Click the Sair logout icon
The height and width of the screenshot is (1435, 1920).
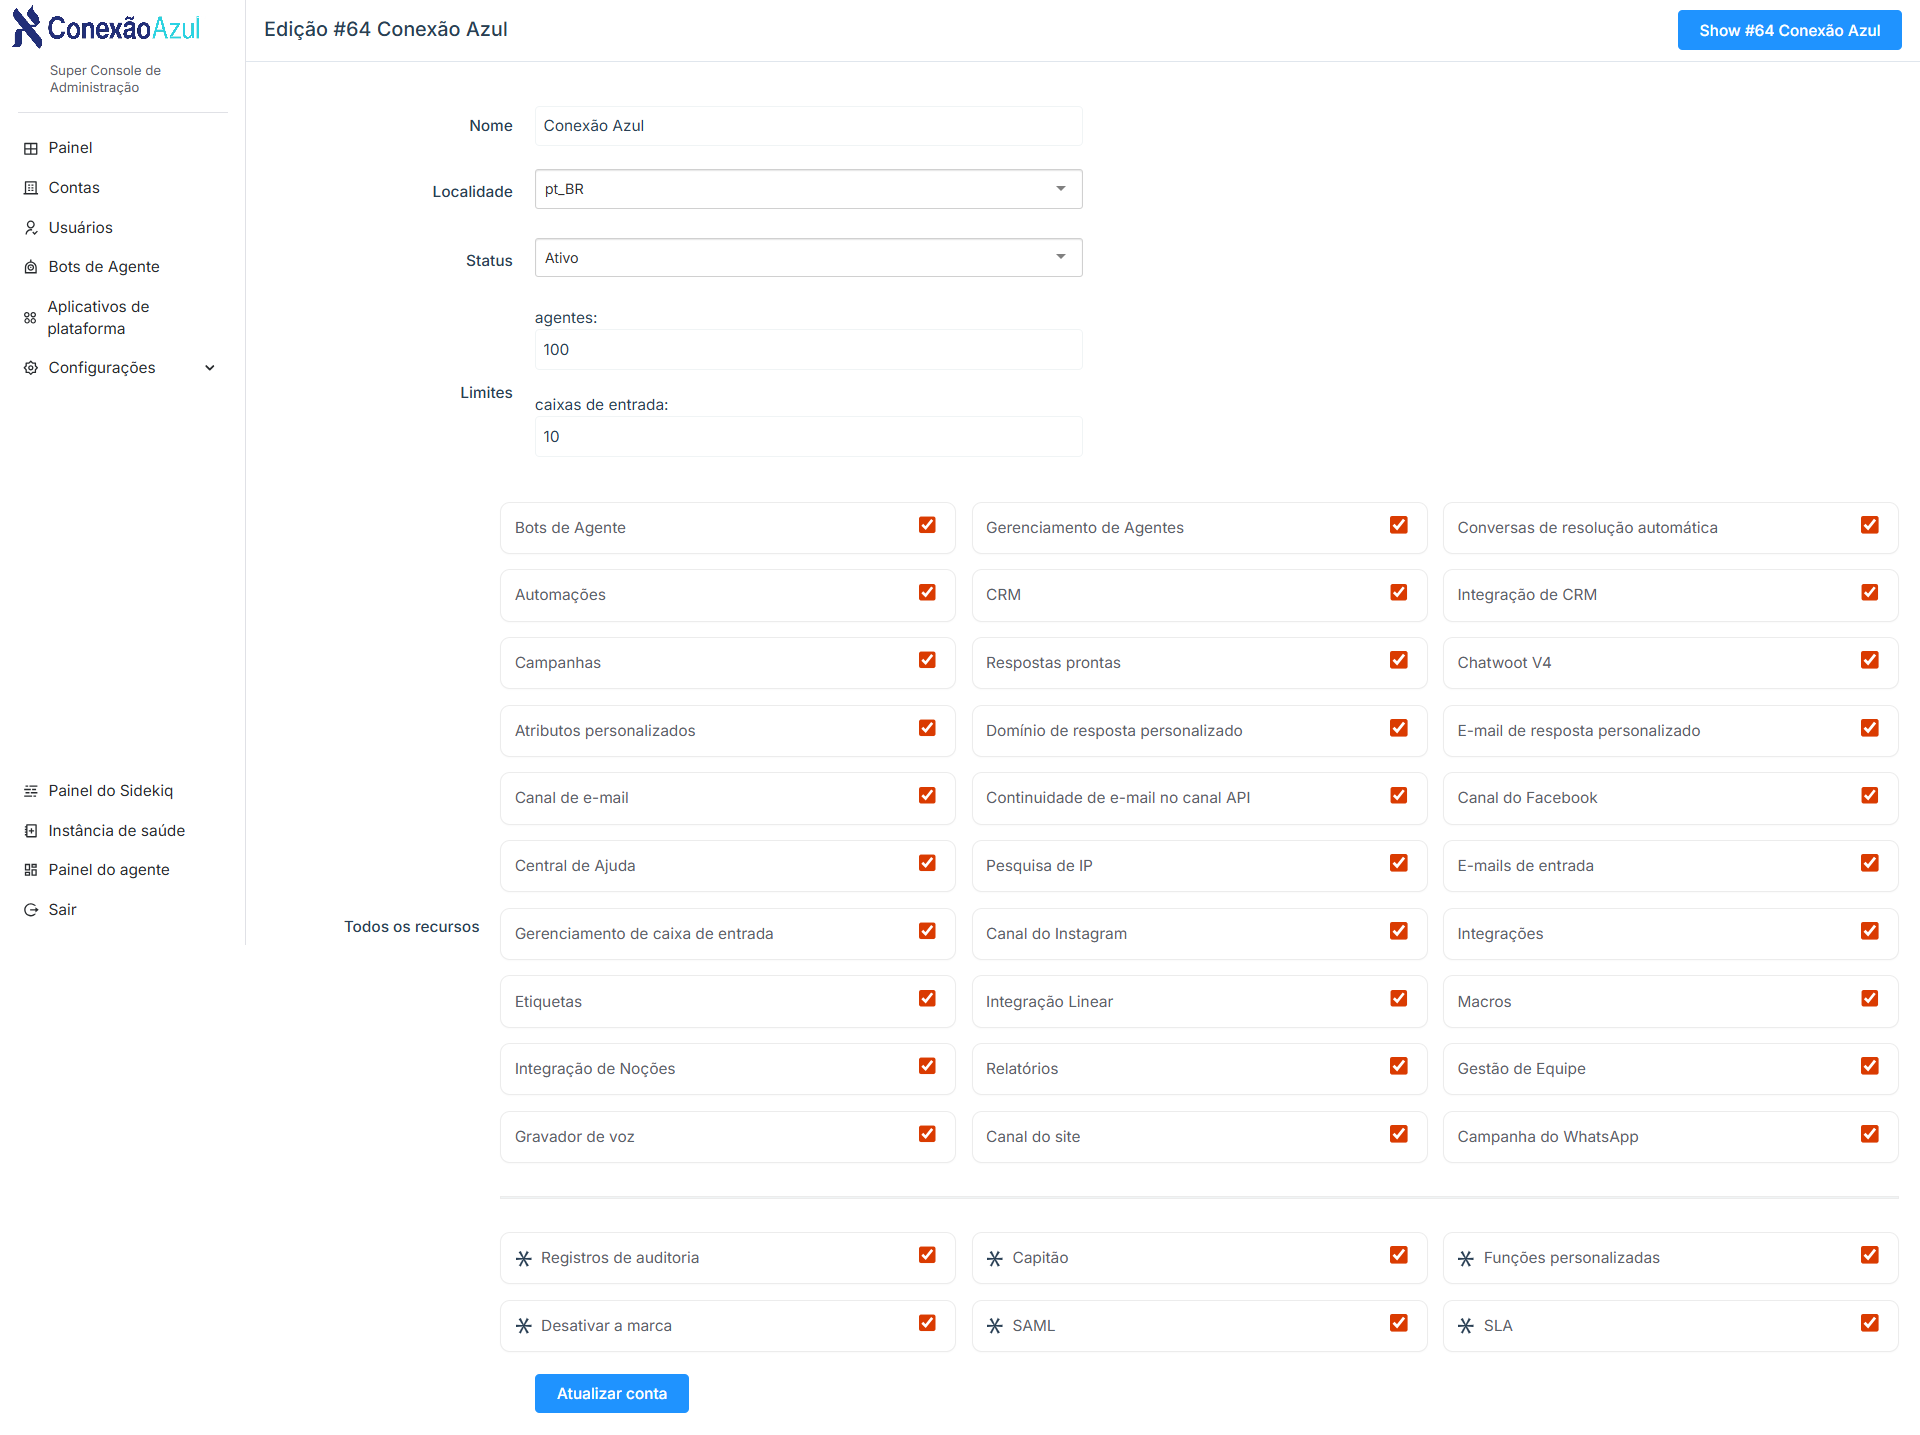[31, 910]
